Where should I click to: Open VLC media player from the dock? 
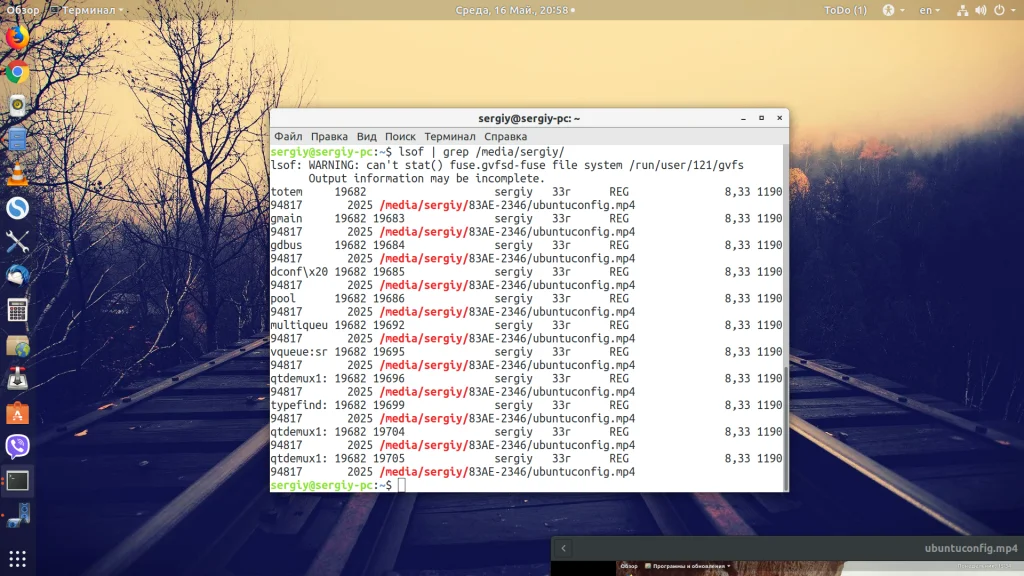pyautogui.click(x=17, y=173)
